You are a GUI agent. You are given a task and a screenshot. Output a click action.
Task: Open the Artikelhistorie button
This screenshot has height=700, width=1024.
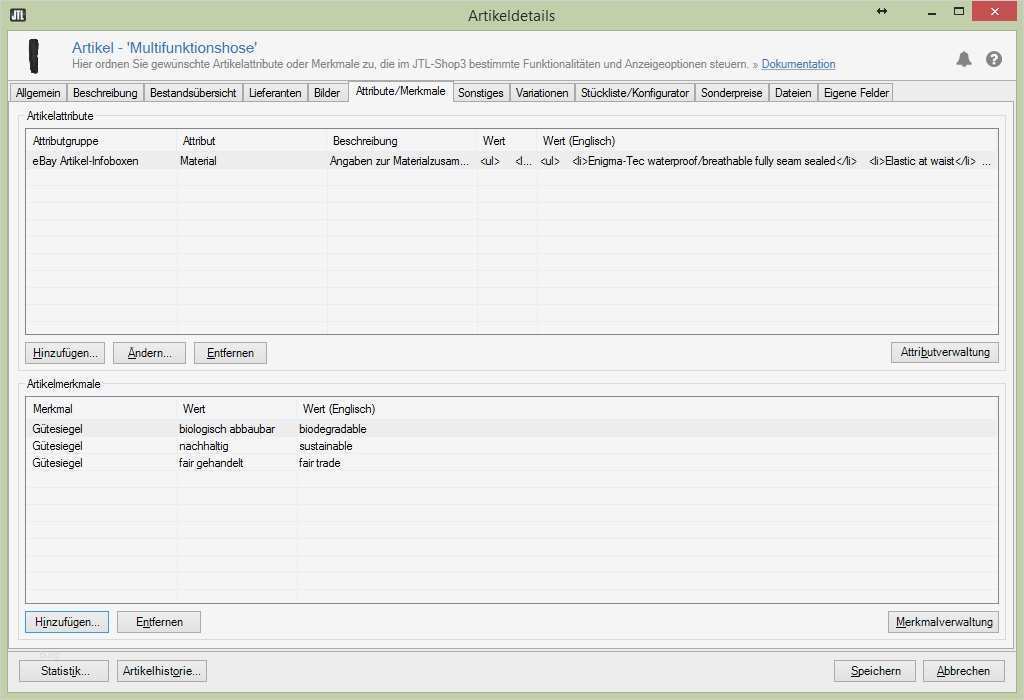[x=162, y=671]
